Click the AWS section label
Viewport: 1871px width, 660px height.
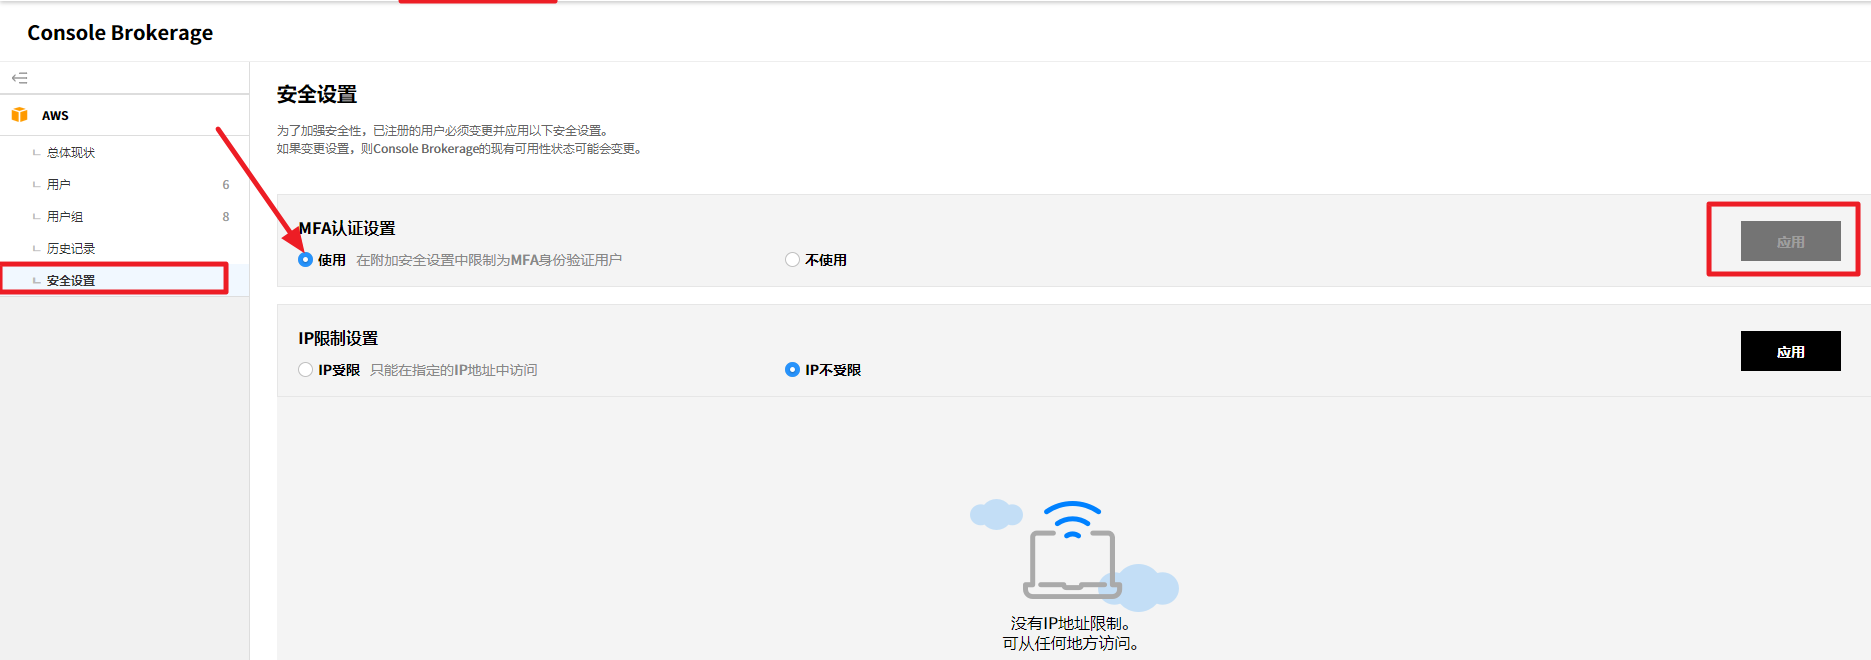[x=55, y=116]
